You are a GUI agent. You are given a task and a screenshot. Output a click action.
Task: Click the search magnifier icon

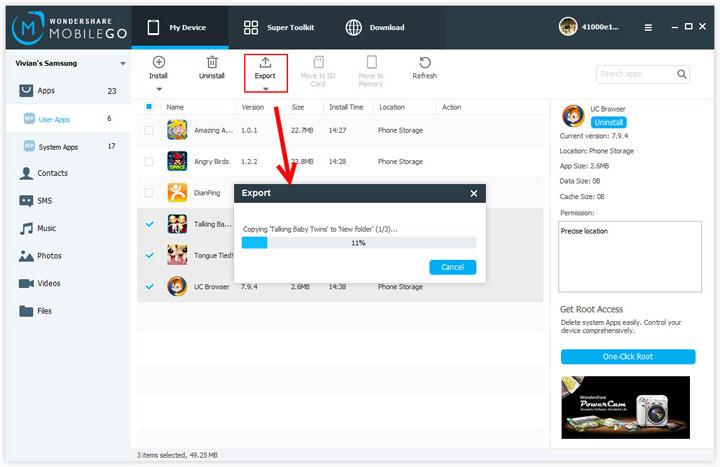click(x=682, y=74)
